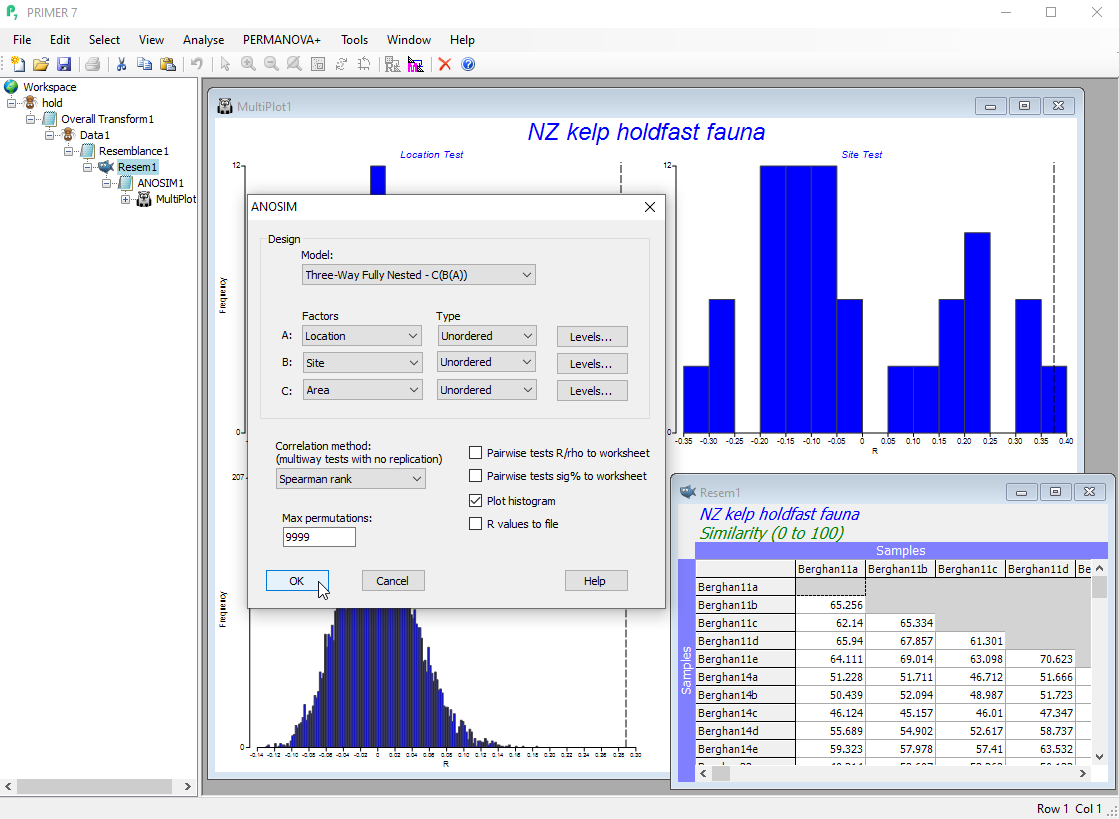Image resolution: width=1119 pixels, height=819 pixels.
Task: Save using the floppy disk icon
Action: pos(63,64)
